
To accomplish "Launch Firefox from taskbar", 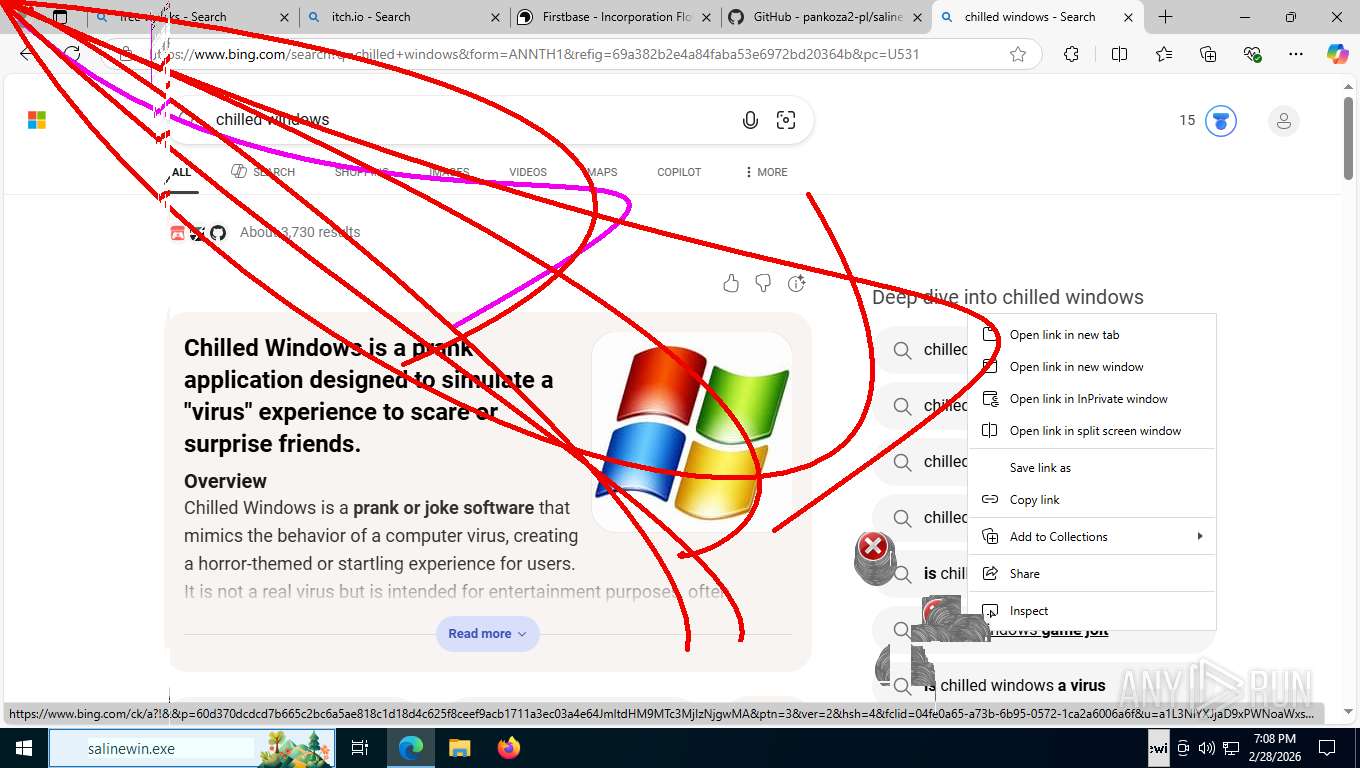I will point(508,748).
